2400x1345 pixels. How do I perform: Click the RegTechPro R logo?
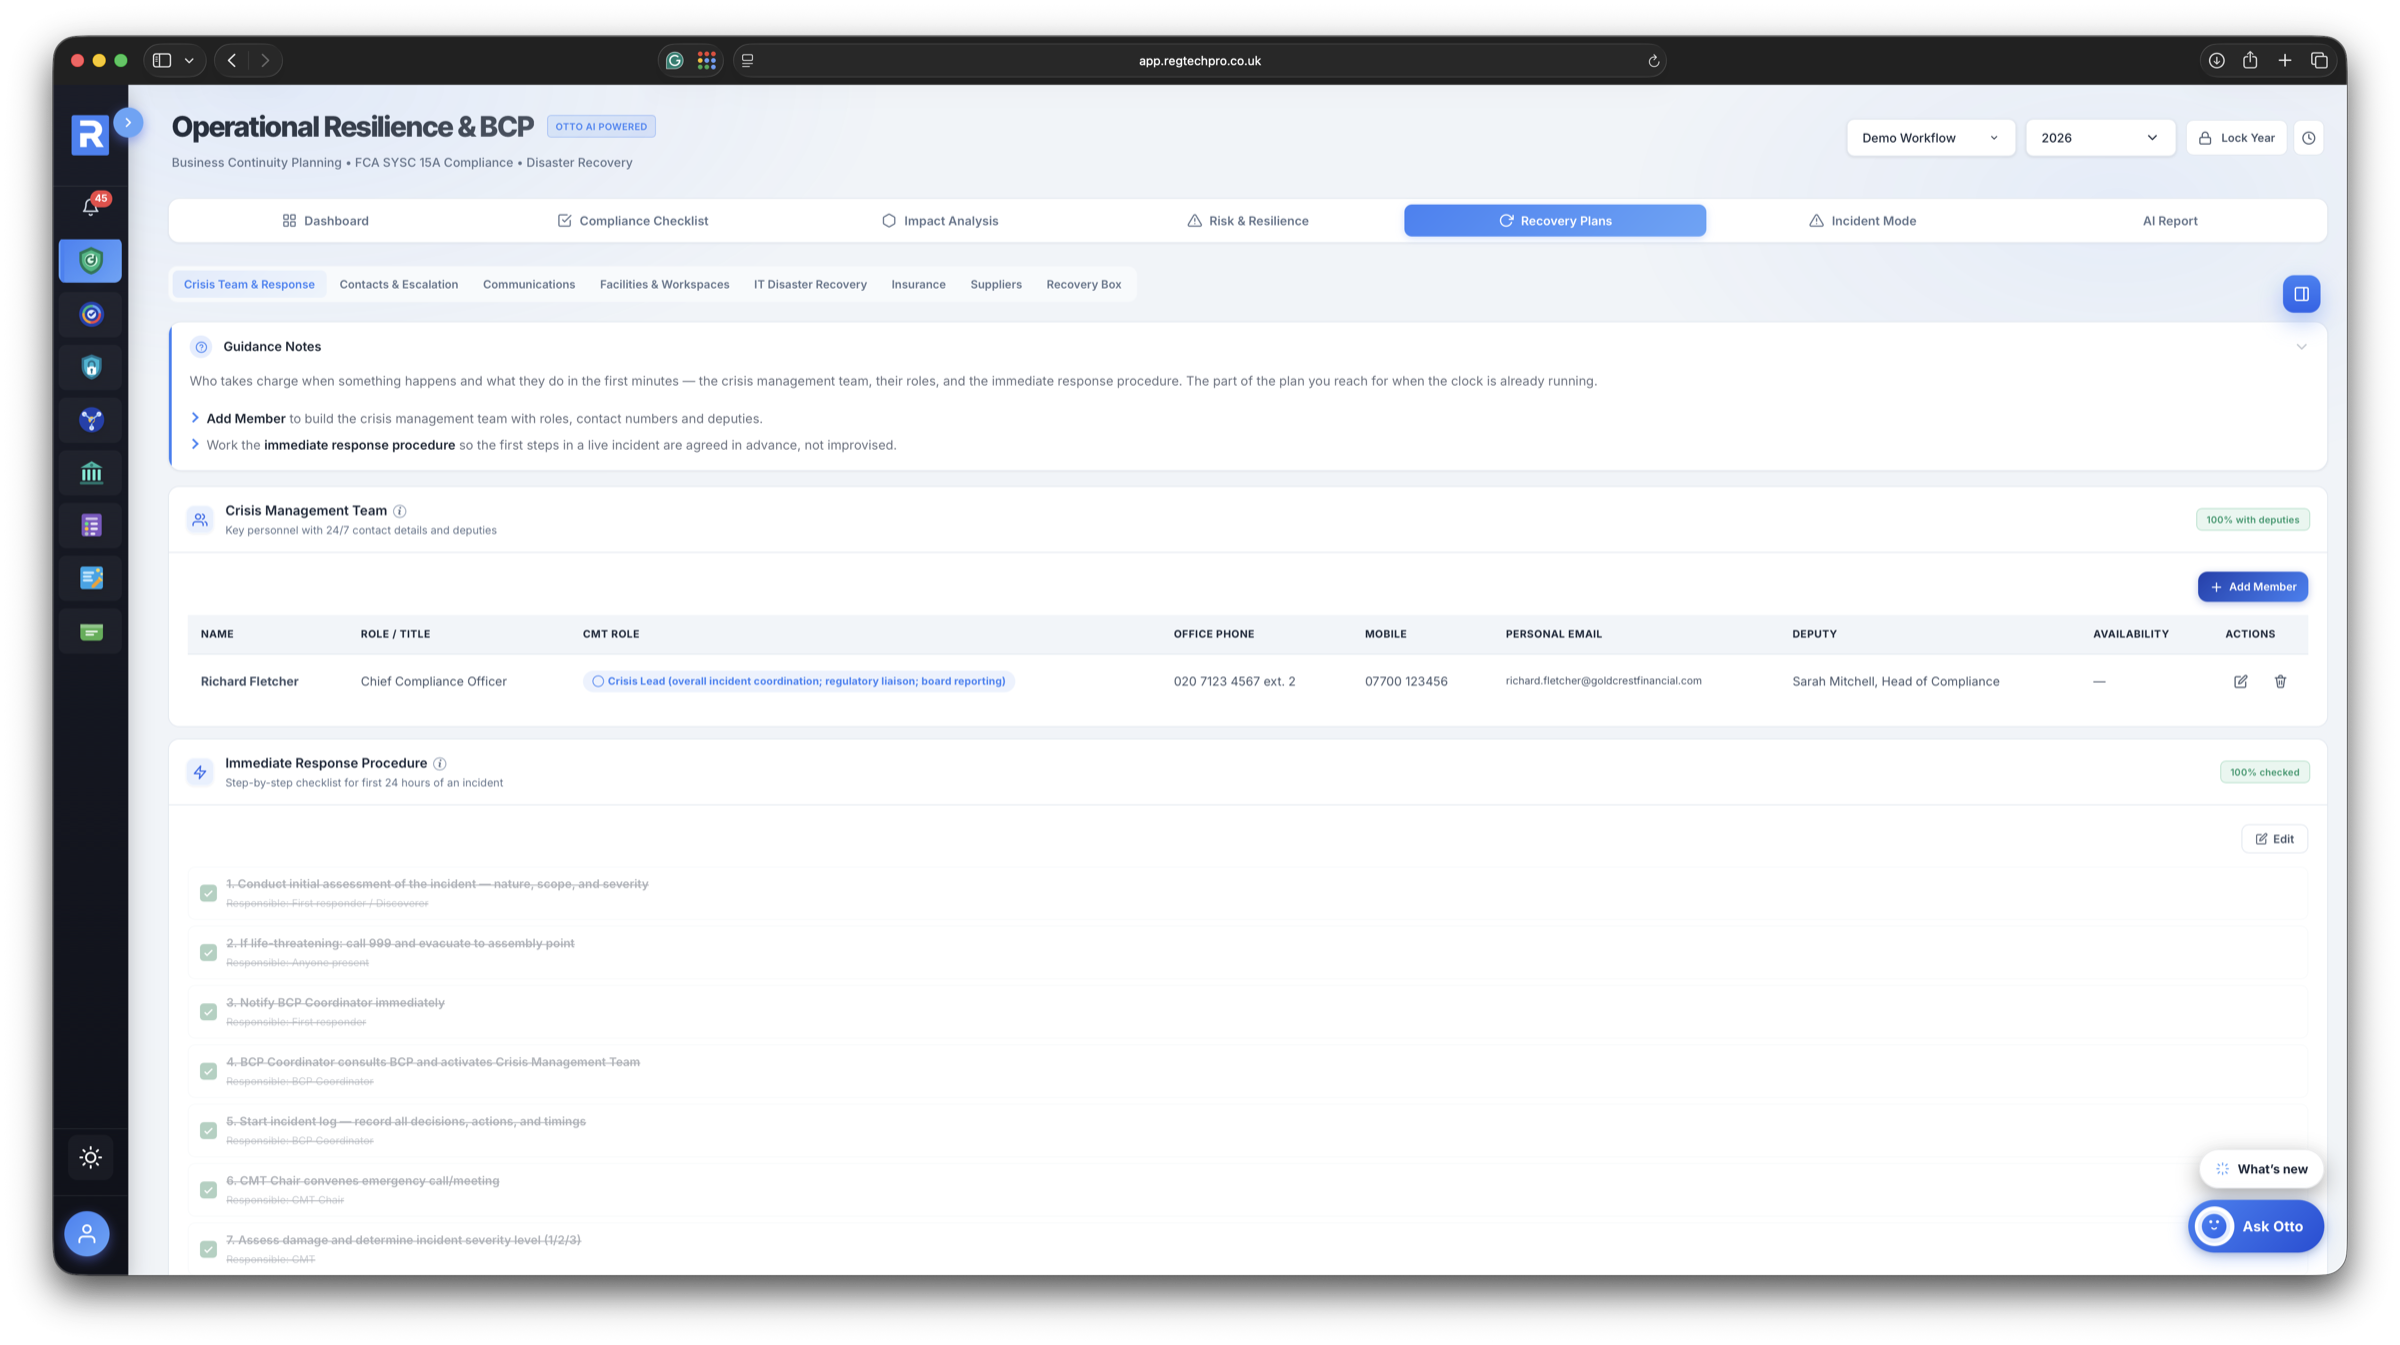(x=90, y=135)
